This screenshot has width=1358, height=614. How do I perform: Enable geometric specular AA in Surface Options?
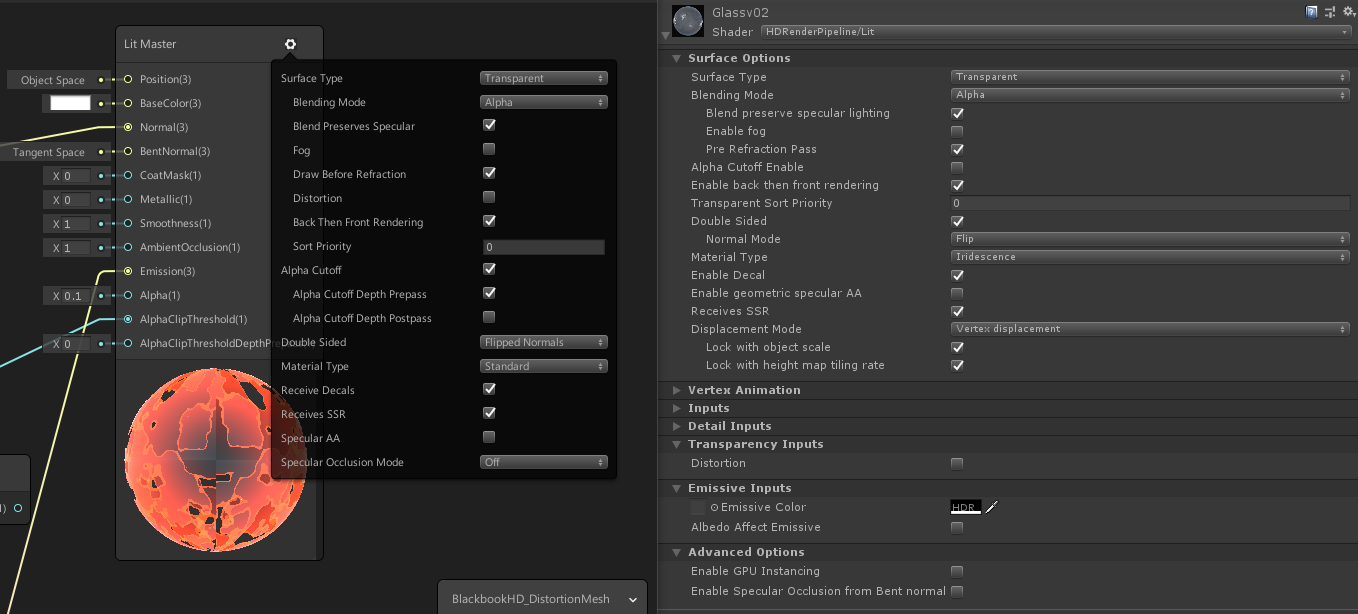[957, 293]
